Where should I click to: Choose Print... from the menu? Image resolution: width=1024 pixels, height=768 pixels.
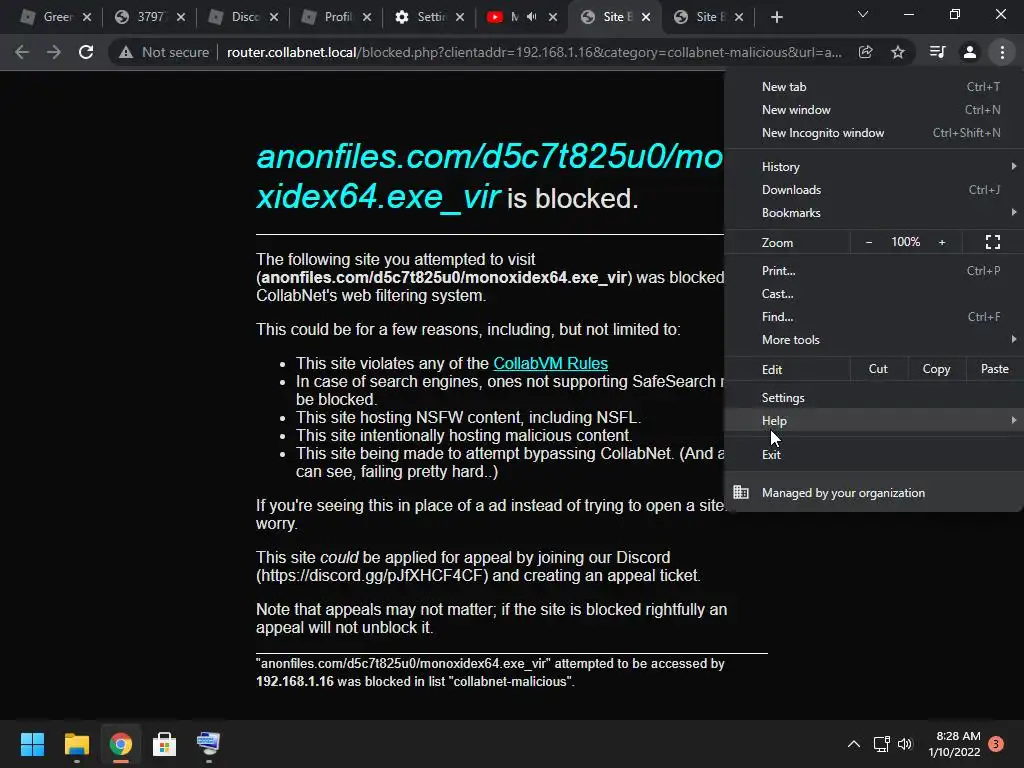click(874, 270)
